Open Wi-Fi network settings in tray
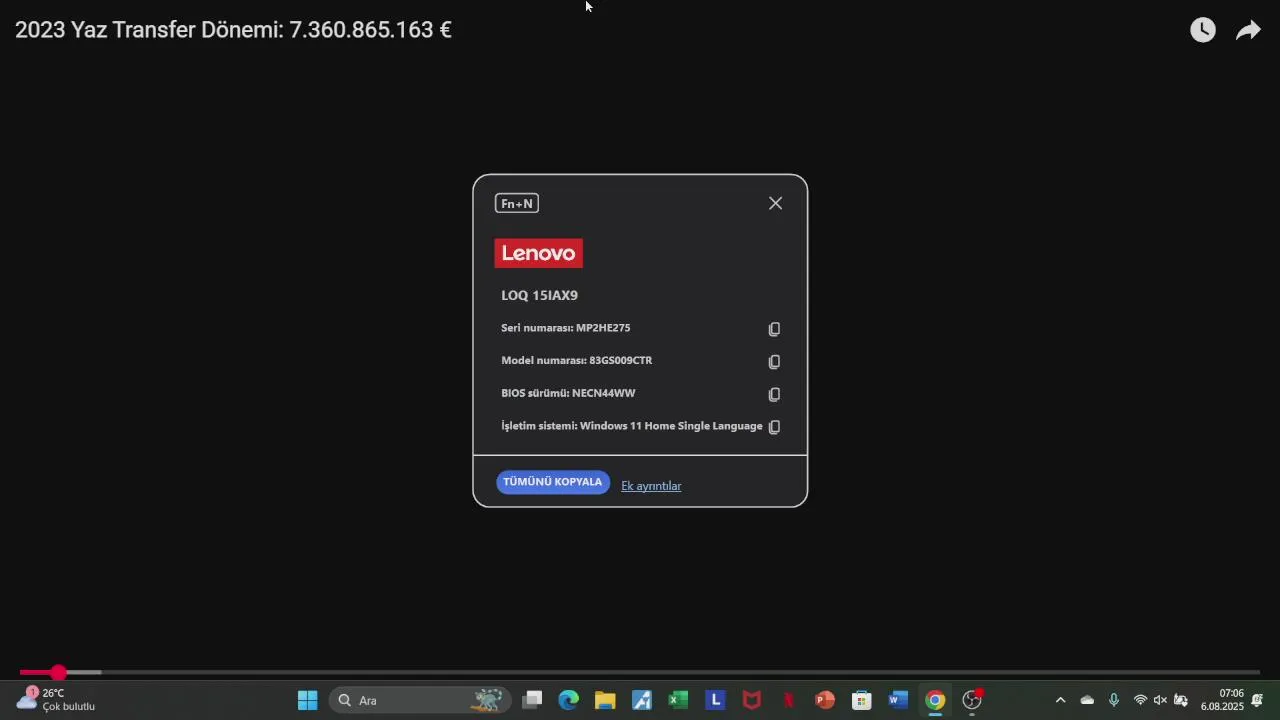This screenshot has height=720, width=1280. click(x=1140, y=700)
